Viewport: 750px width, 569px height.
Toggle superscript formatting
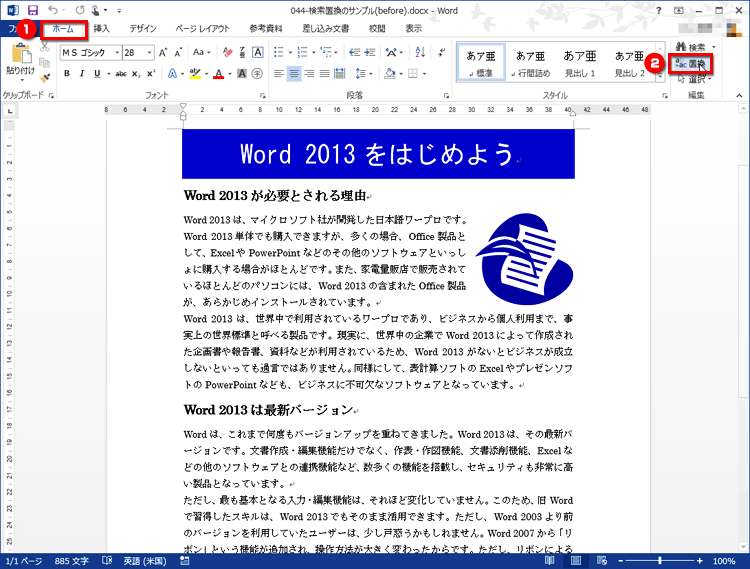tap(151, 74)
